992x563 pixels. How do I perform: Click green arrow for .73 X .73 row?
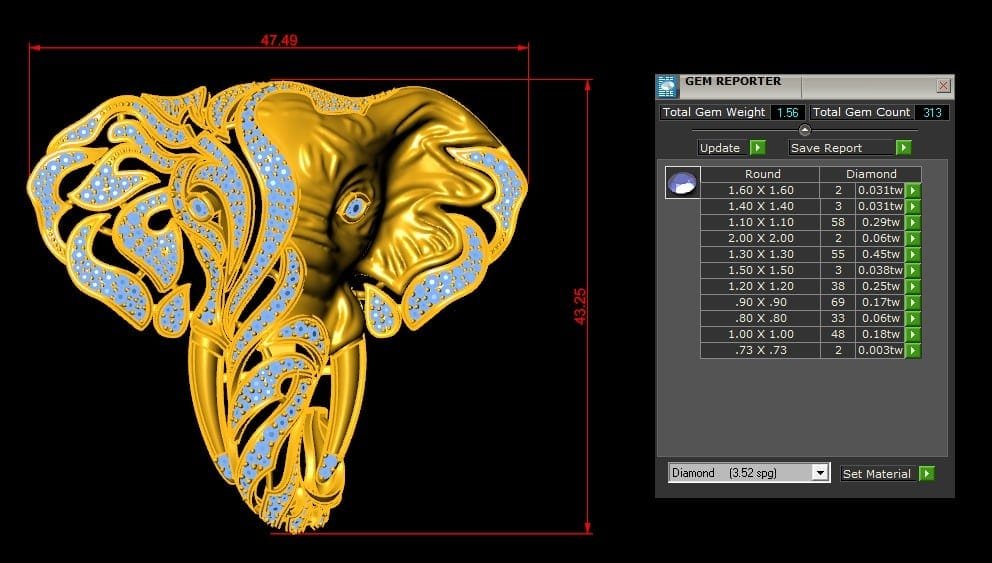[x=913, y=351]
